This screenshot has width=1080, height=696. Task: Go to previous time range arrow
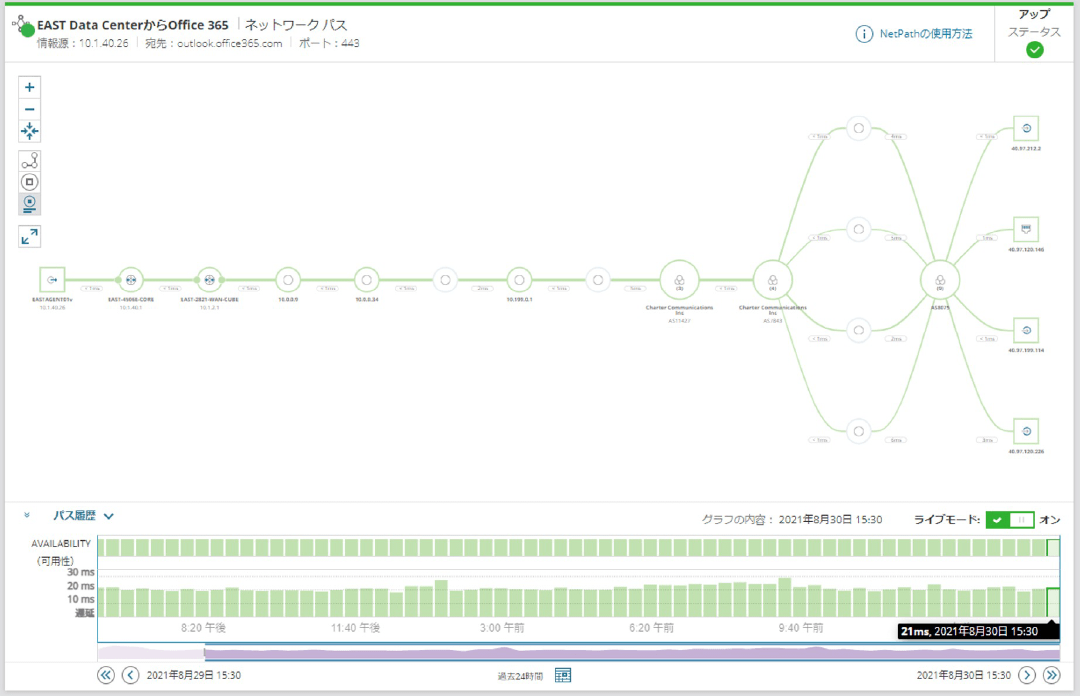(130, 675)
